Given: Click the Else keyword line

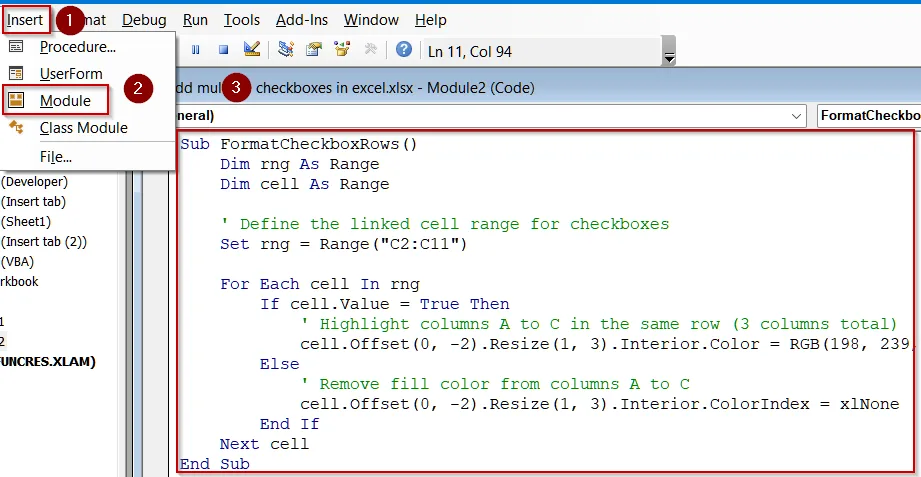Looking at the screenshot, I should click(280, 364).
